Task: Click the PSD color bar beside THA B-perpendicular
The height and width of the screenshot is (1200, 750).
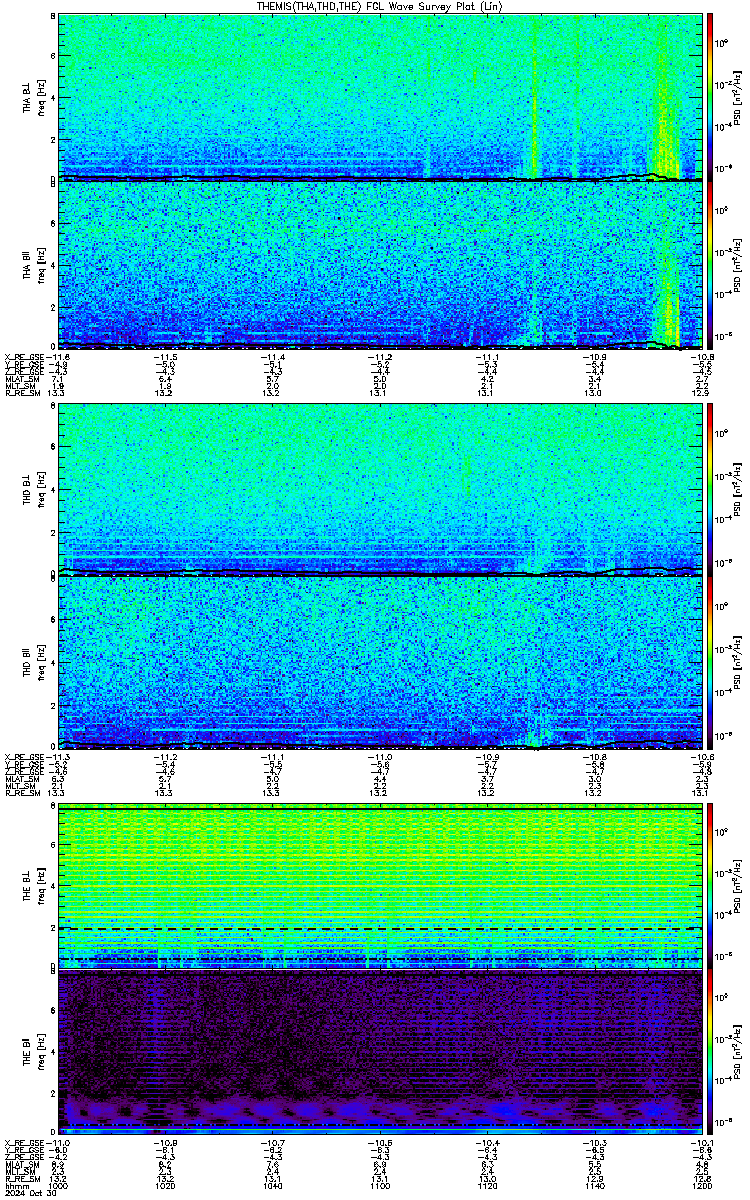Action: (710, 96)
